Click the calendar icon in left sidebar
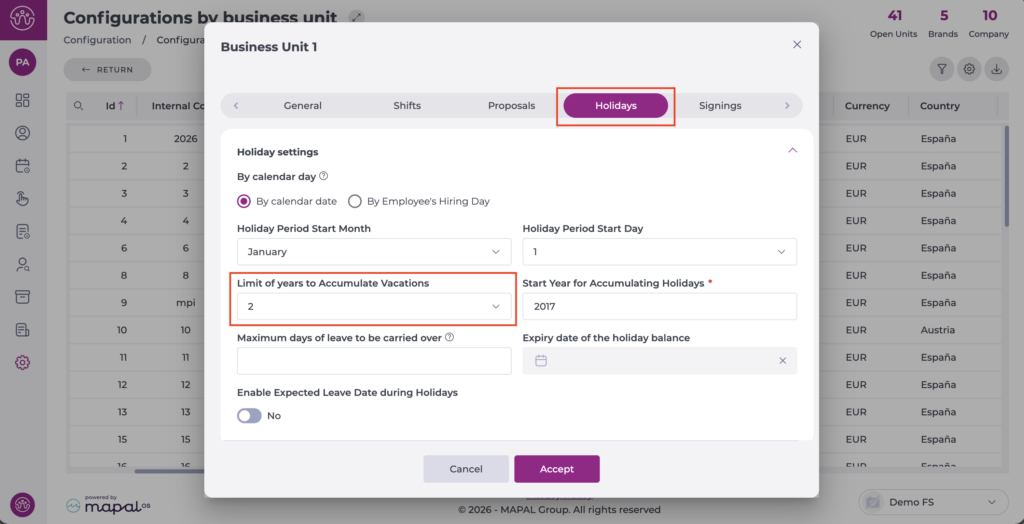The height and width of the screenshot is (524, 1024). pos(22,166)
